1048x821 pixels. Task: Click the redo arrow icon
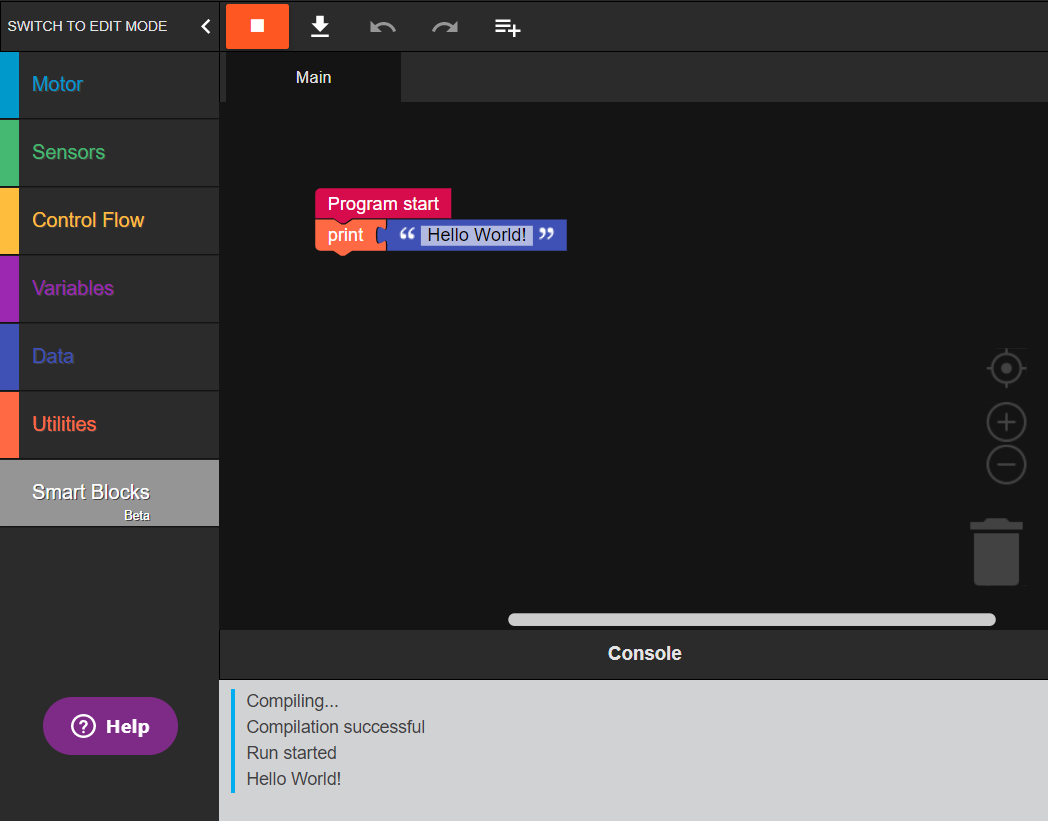(445, 27)
